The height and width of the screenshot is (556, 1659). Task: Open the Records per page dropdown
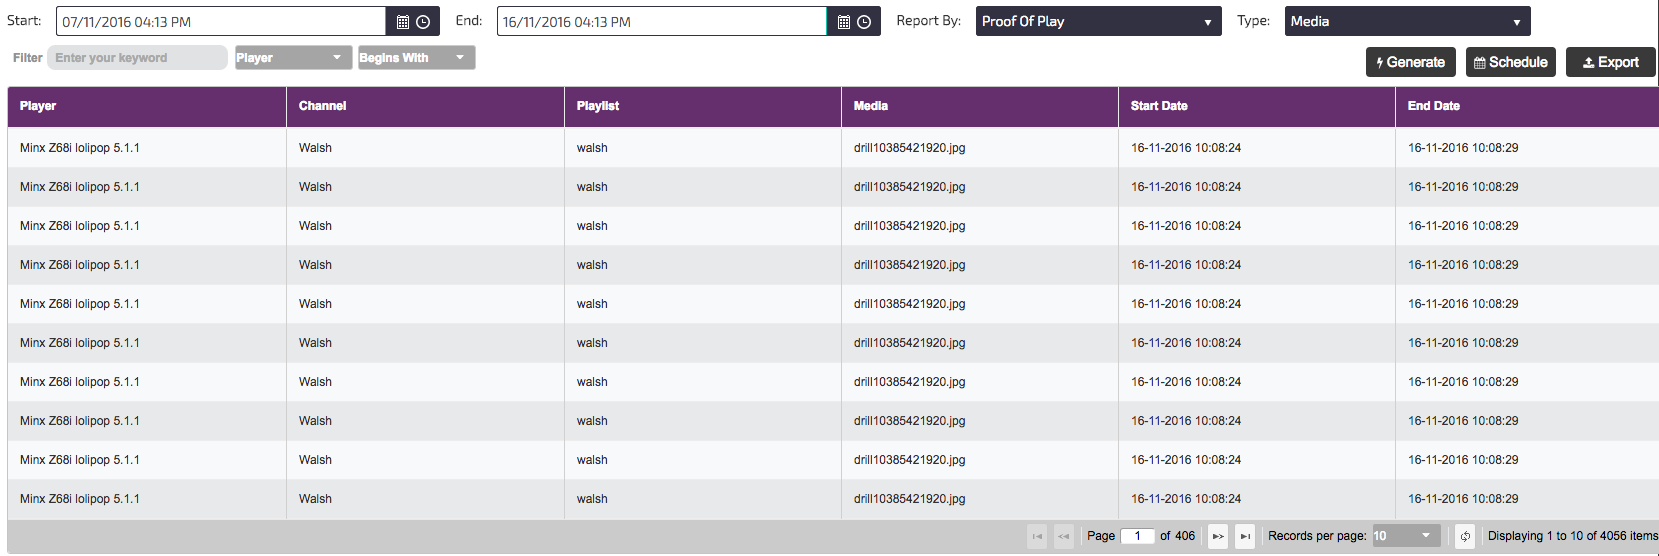1406,536
